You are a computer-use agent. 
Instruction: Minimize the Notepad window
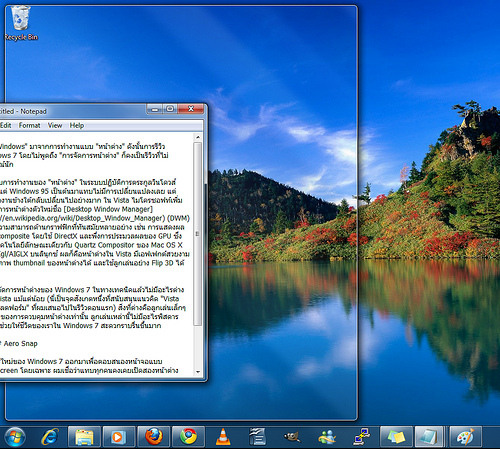155,109
